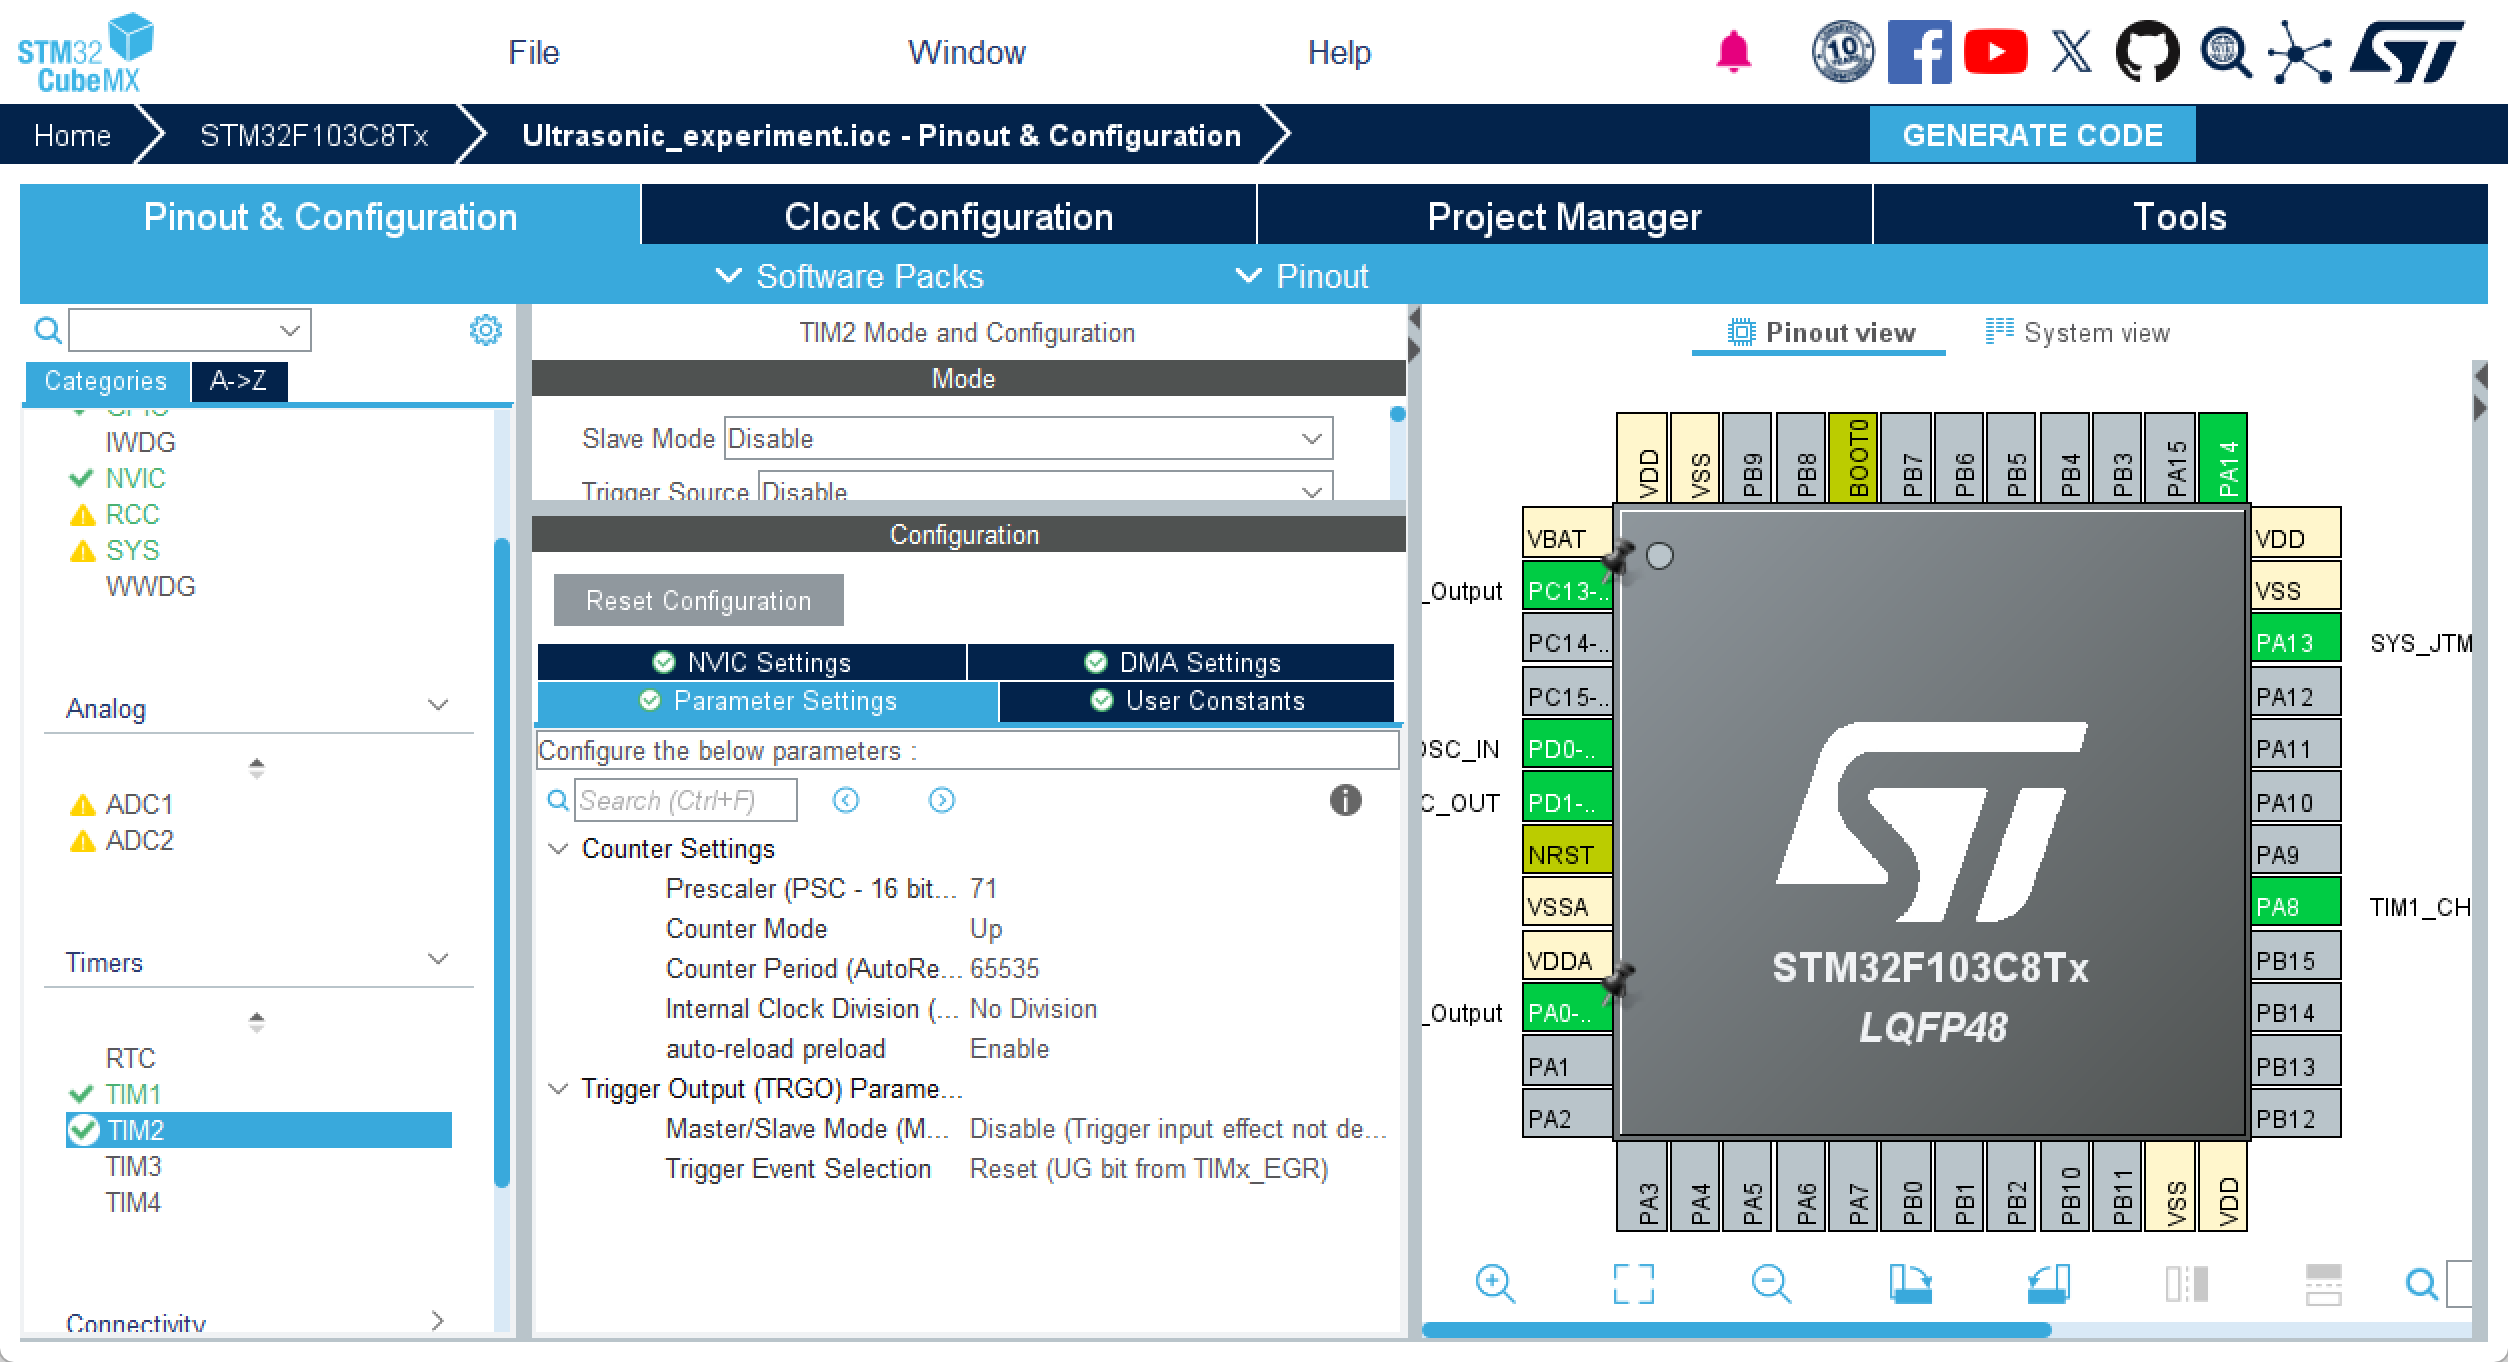
Task: Click the 10-year anniversary badge icon
Action: (1843, 52)
